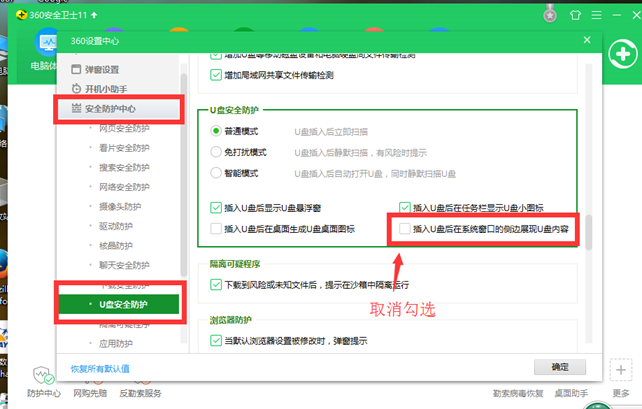642x409 pixels.
Task: Click the 浏览器防护 section title
Action: (x=231, y=320)
